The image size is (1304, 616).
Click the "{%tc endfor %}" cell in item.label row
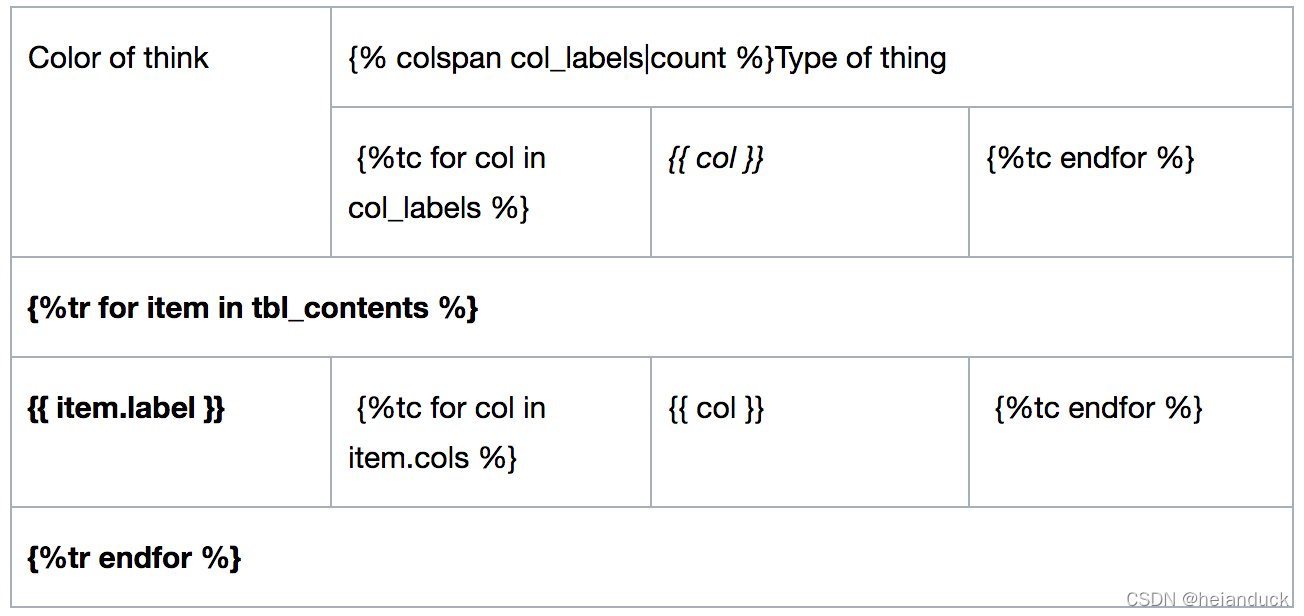click(x=1131, y=432)
